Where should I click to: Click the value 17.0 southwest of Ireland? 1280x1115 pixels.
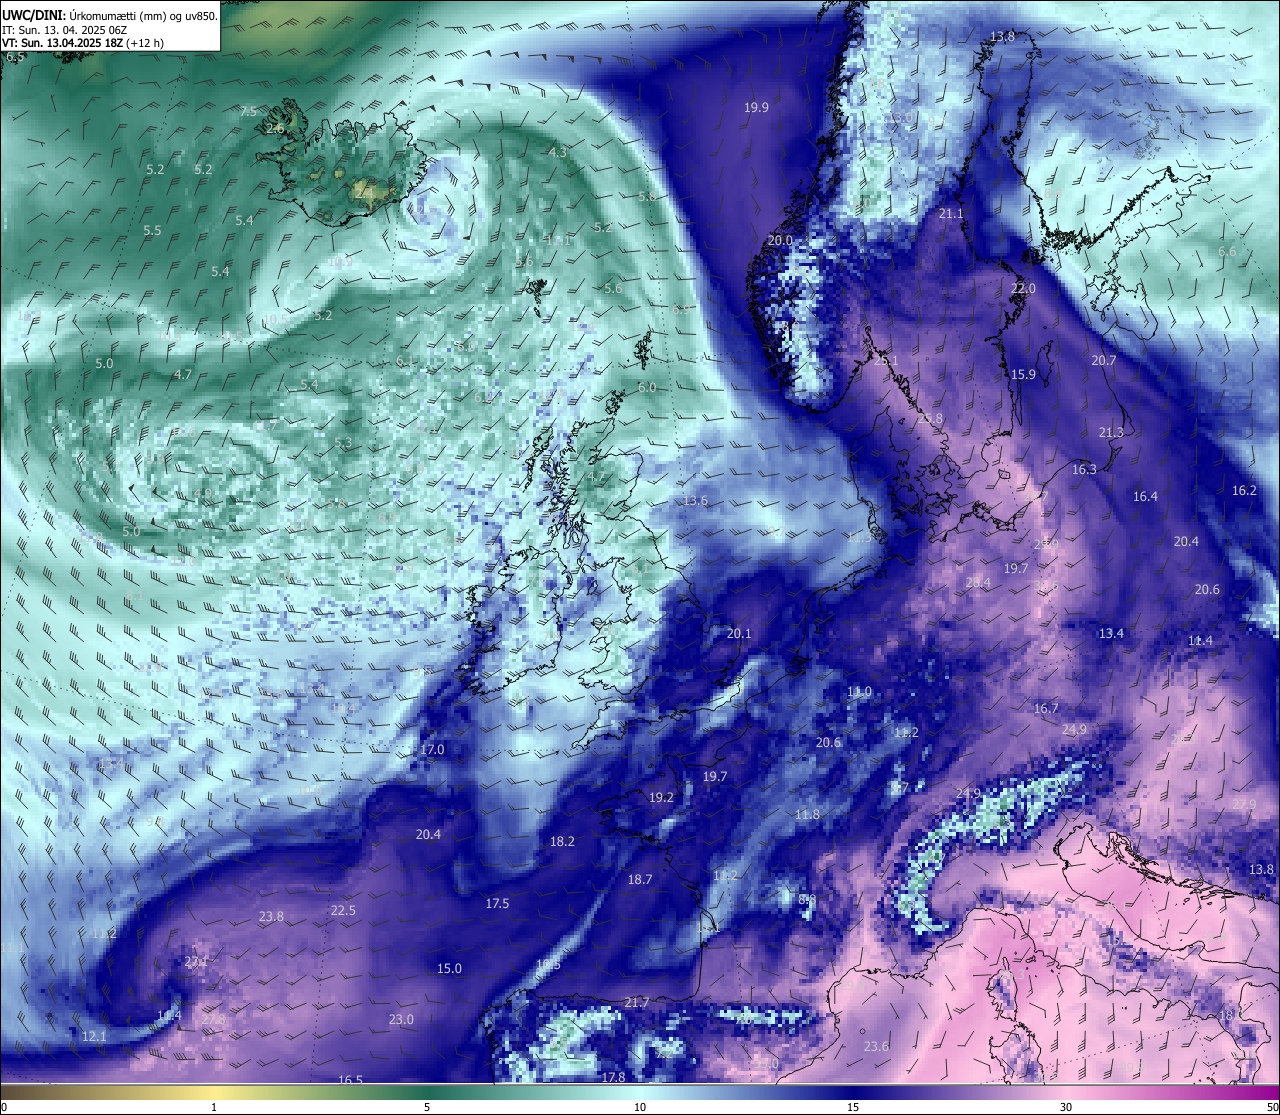point(432,750)
